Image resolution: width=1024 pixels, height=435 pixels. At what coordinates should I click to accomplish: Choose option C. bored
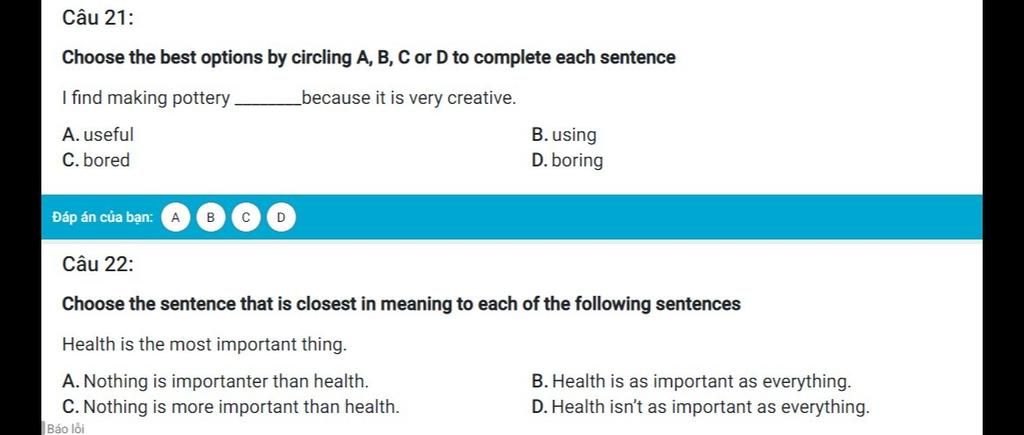[96, 160]
